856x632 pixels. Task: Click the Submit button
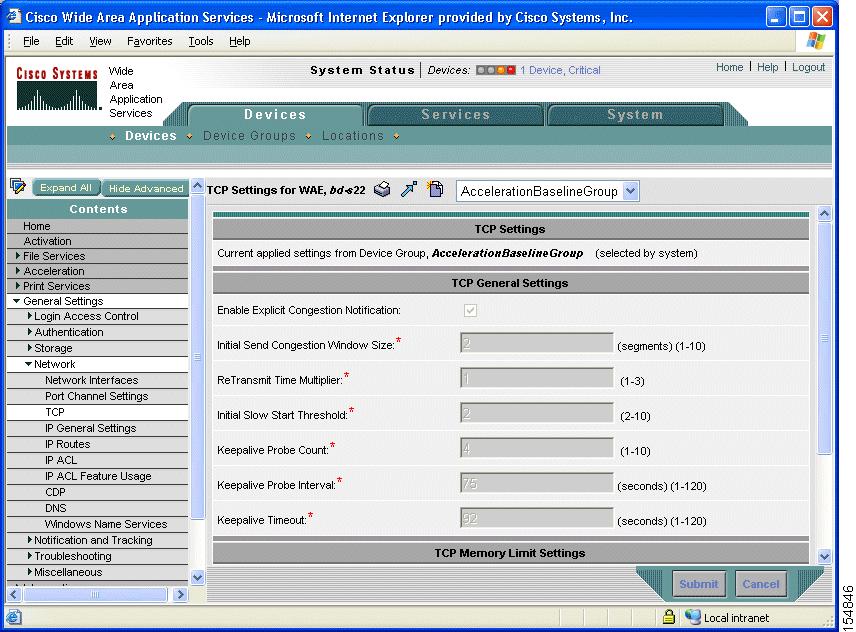699,584
